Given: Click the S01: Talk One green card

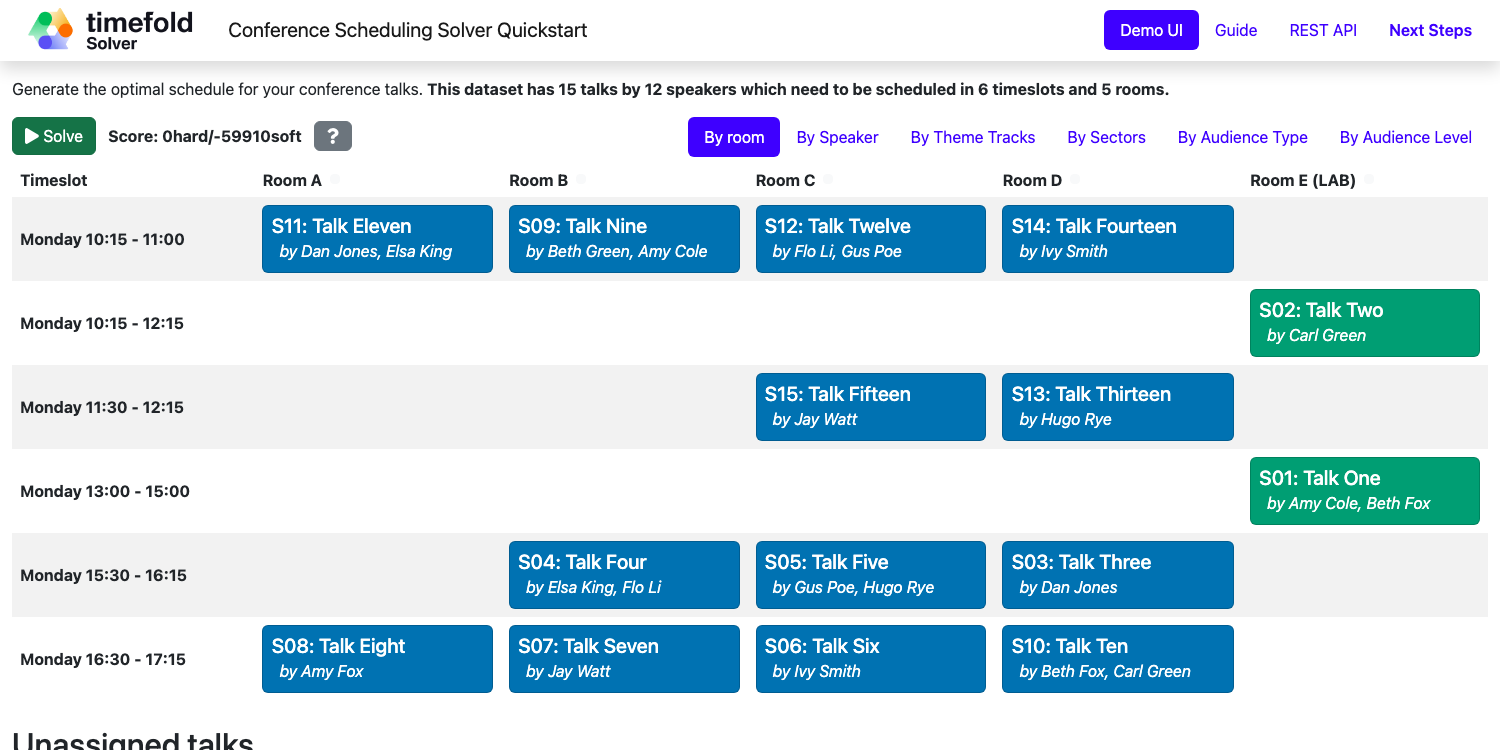Looking at the screenshot, I should pyautogui.click(x=1364, y=491).
